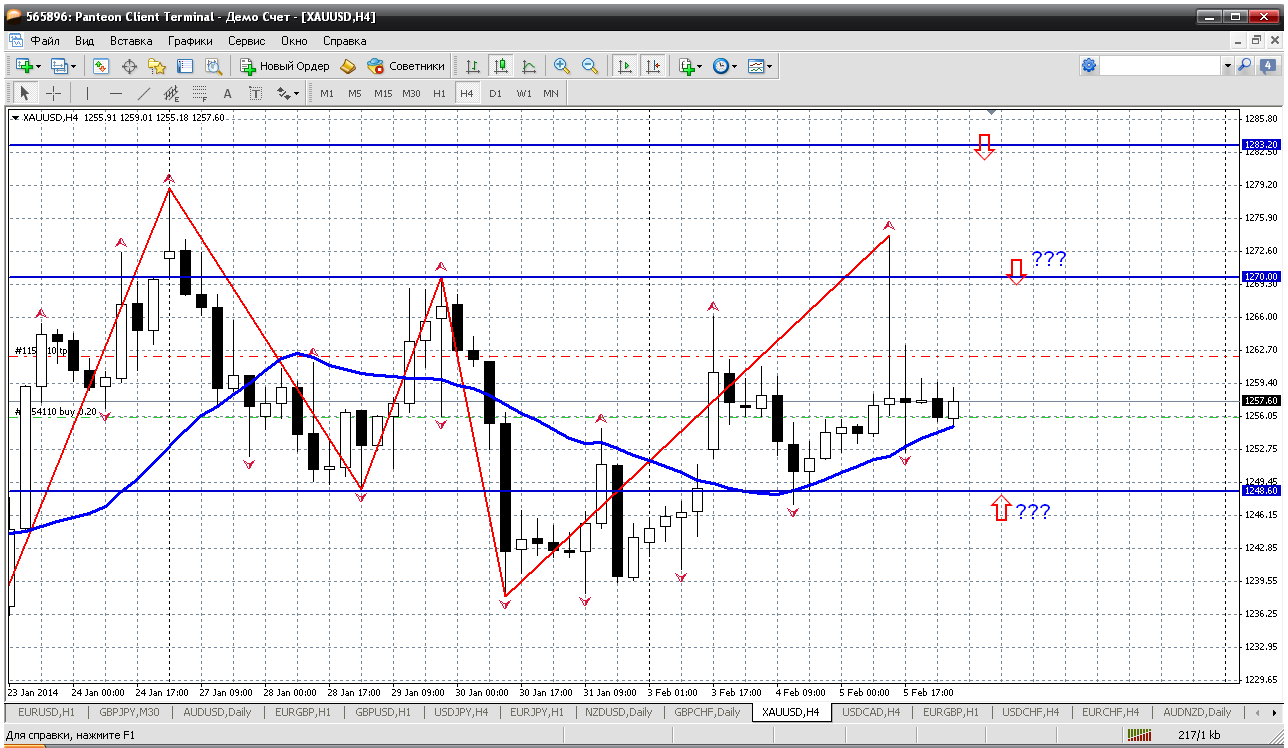1288x748 pixels.
Task: Click the search magnifier icon
Action: pos(1245,66)
